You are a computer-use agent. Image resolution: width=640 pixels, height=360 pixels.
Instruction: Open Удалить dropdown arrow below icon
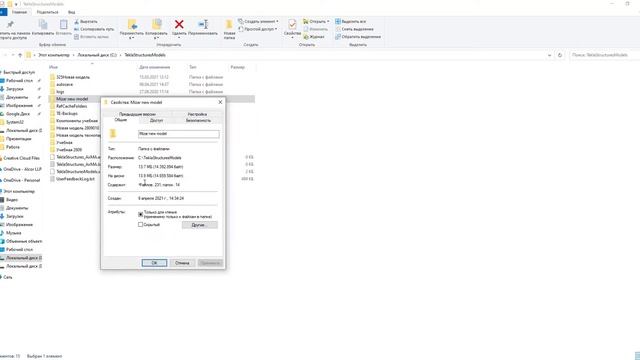[179, 38]
